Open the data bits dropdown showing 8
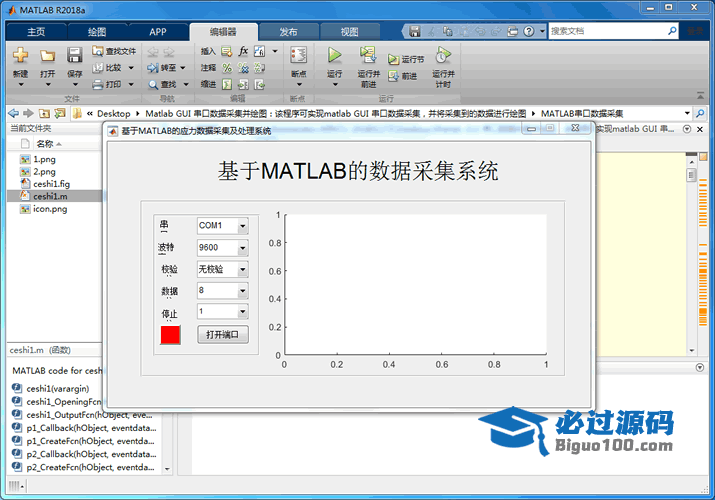Image resolution: width=715 pixels, height=500 pixels. click(x=243, y=291)
